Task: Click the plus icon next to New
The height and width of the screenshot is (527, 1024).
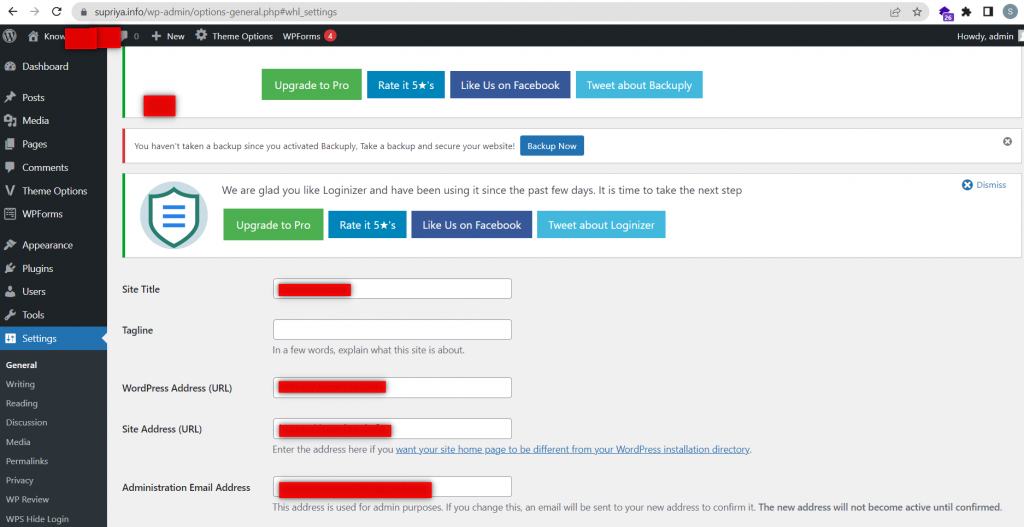Action: tap(156, 37)
